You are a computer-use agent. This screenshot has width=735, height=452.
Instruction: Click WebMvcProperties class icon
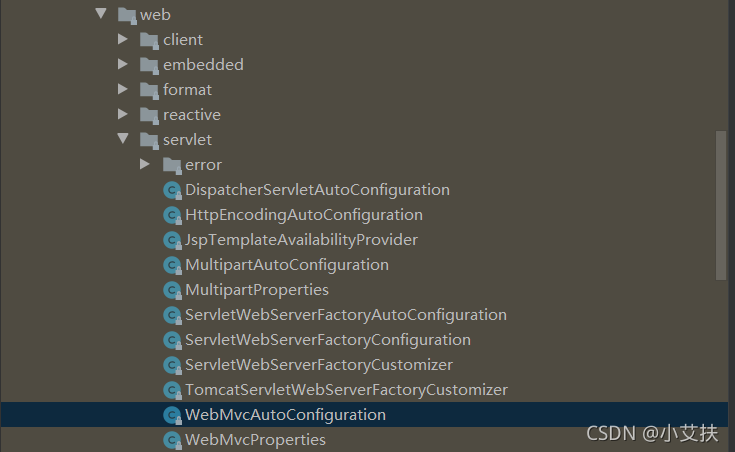(x=172, y=440)
